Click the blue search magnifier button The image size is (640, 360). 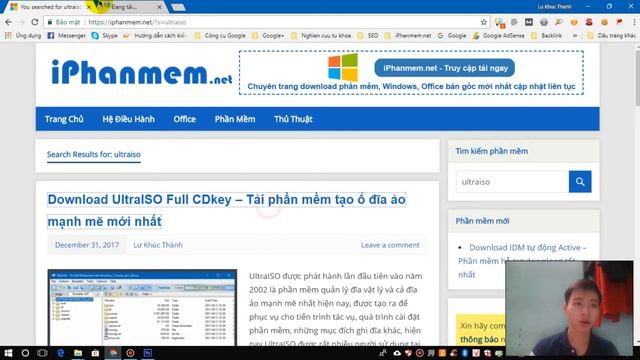pos(580,182)
